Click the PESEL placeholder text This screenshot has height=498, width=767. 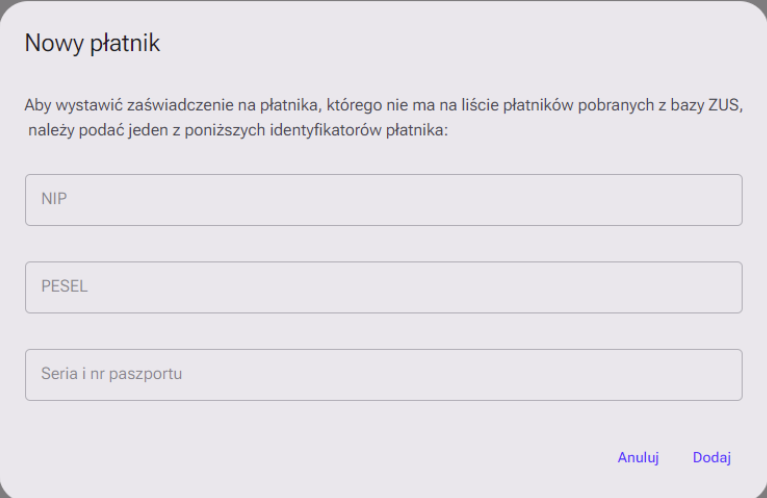click(64, 287)
